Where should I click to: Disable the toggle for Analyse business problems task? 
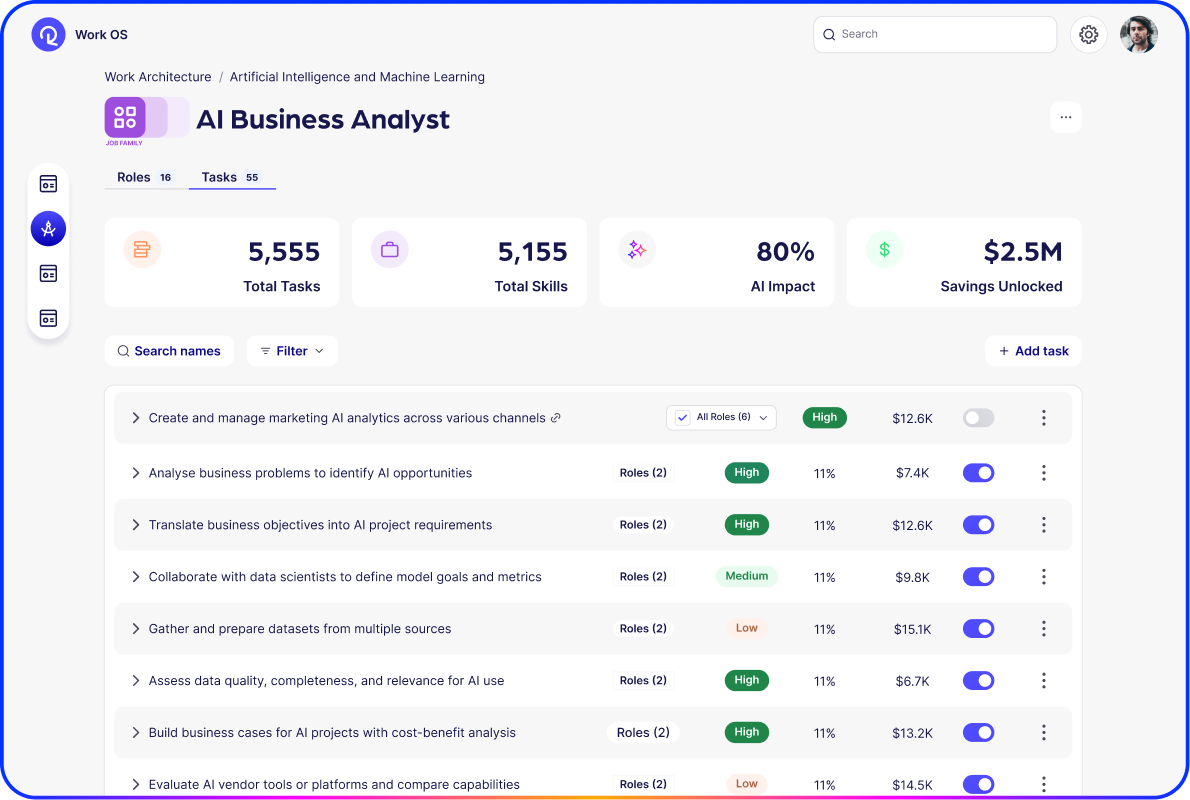pyautogui.click(x=978, y=472)
